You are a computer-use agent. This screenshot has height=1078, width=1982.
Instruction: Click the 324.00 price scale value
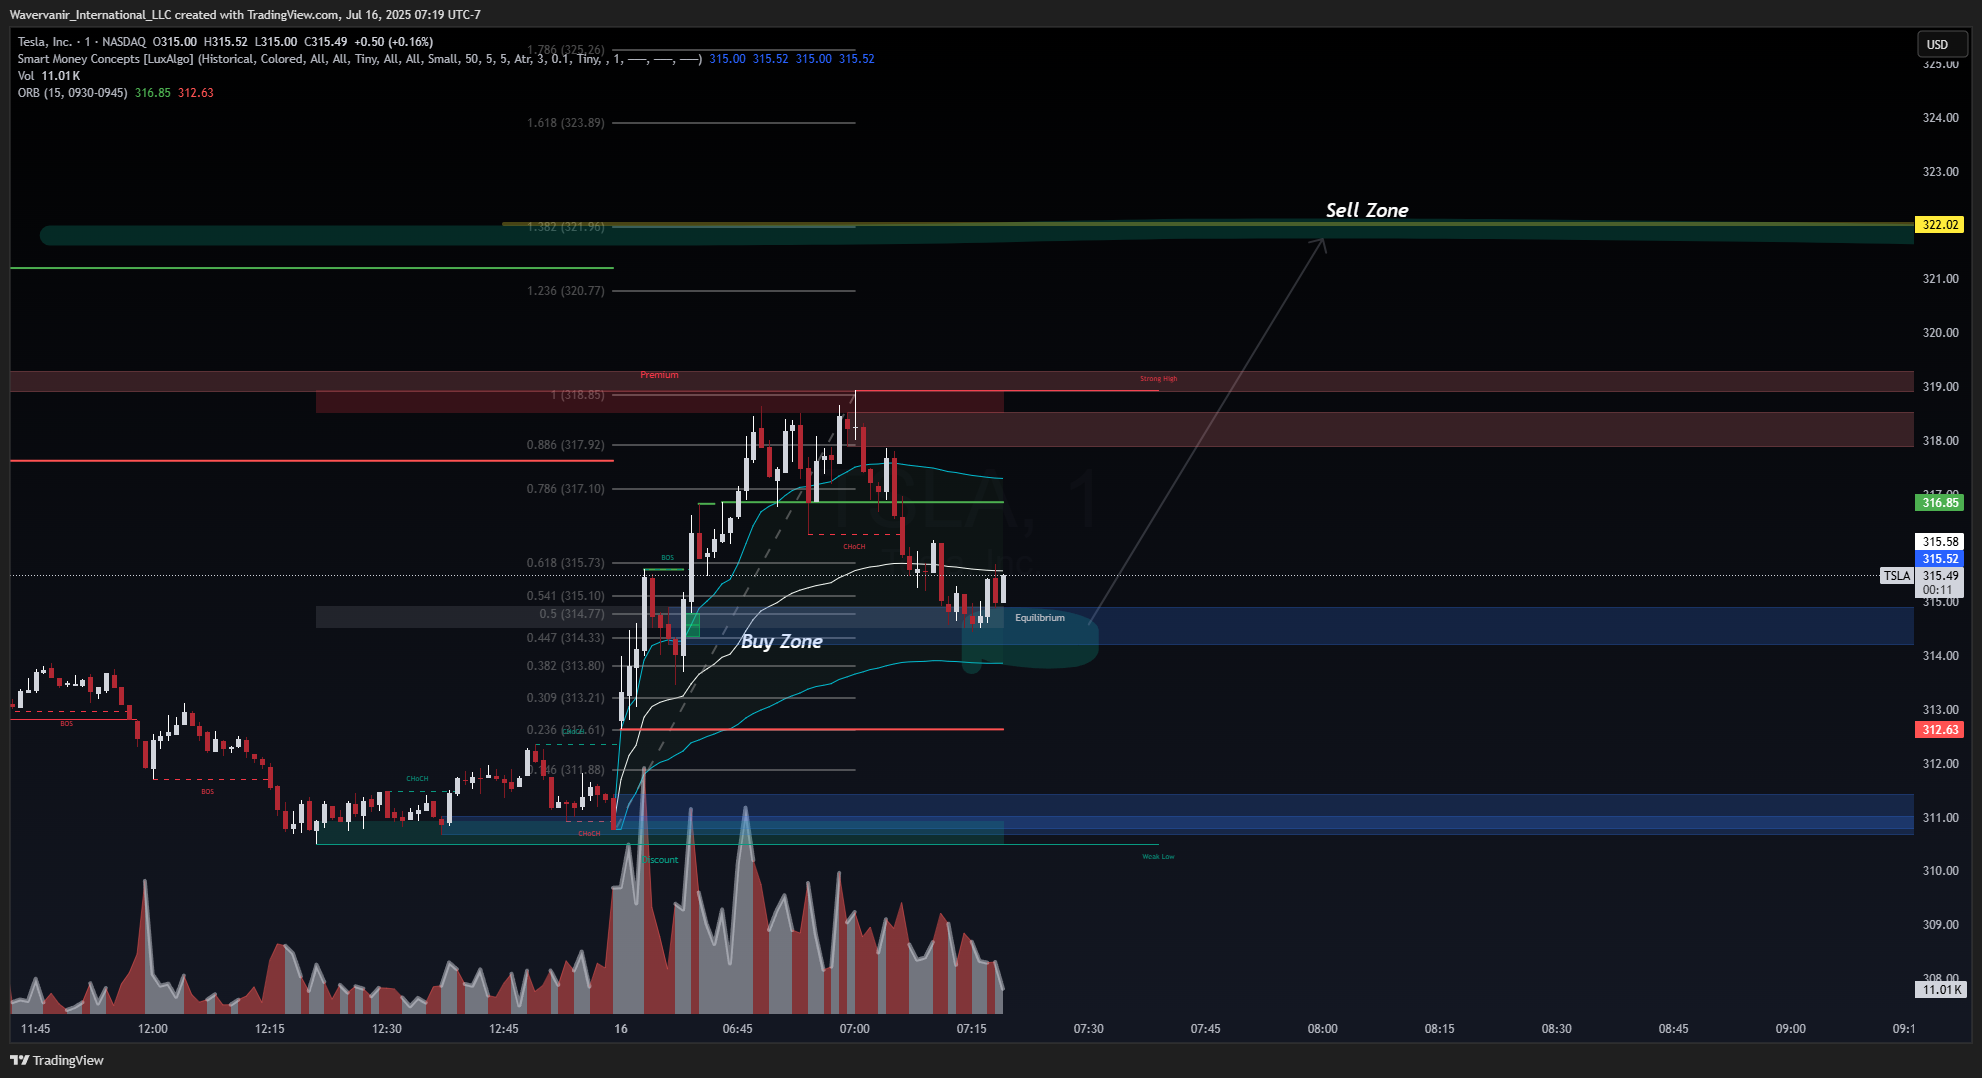(1941, 118)
